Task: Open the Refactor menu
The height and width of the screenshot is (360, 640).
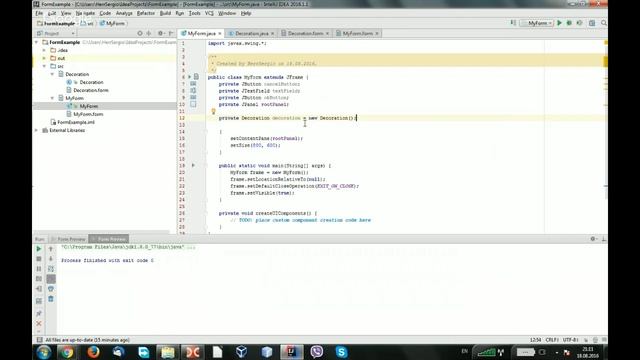Action: 146,13
